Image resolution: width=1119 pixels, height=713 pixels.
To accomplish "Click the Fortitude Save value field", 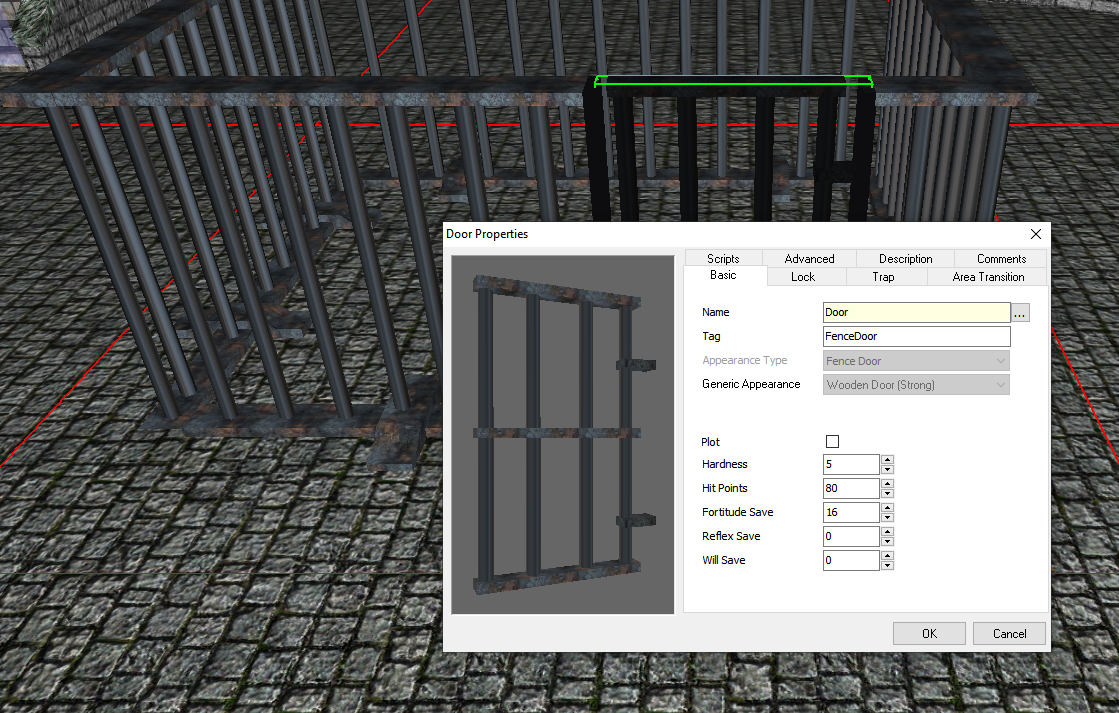I will tap(851, 512).
